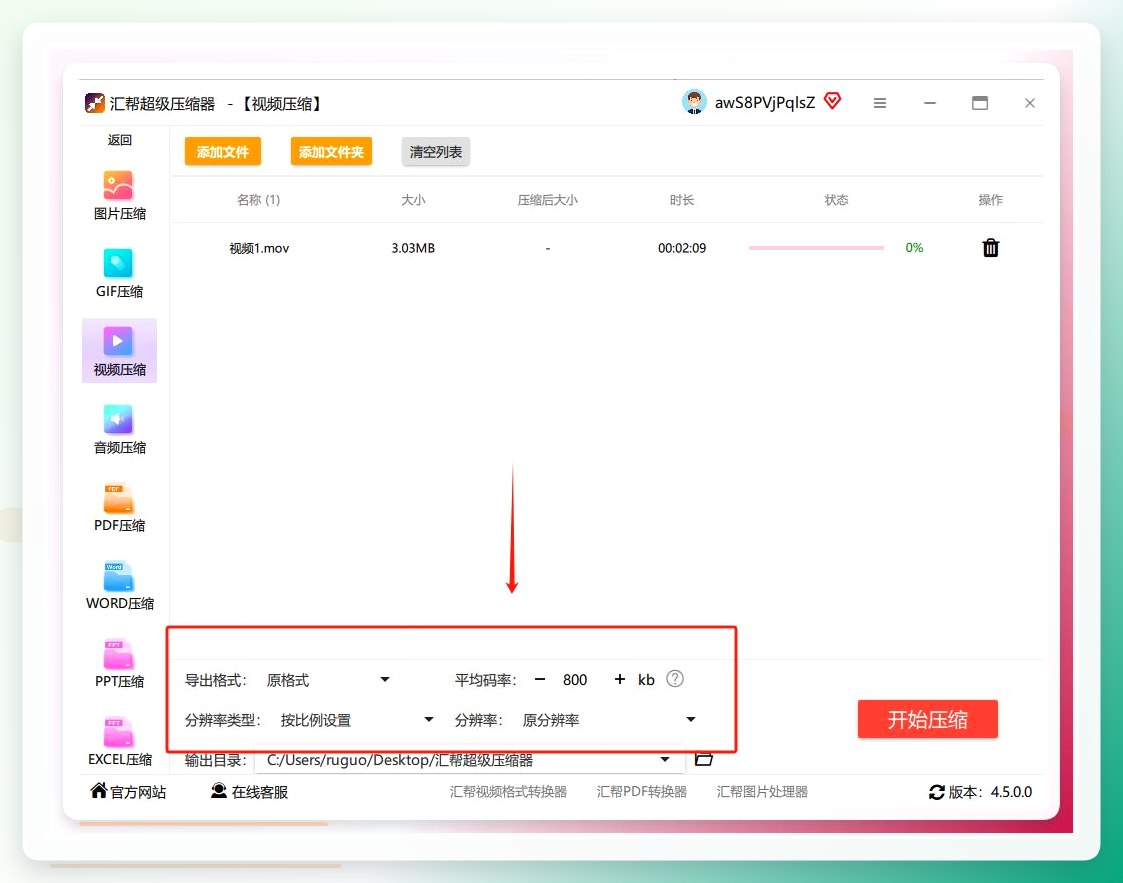Click the user avatar icon
Image resolution: width=1123 pixels, height=883 pixels.
694,102
